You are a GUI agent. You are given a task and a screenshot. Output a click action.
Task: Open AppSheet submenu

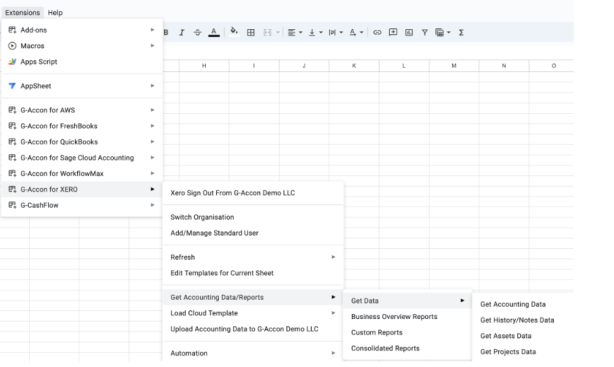(x=82, y=86)
